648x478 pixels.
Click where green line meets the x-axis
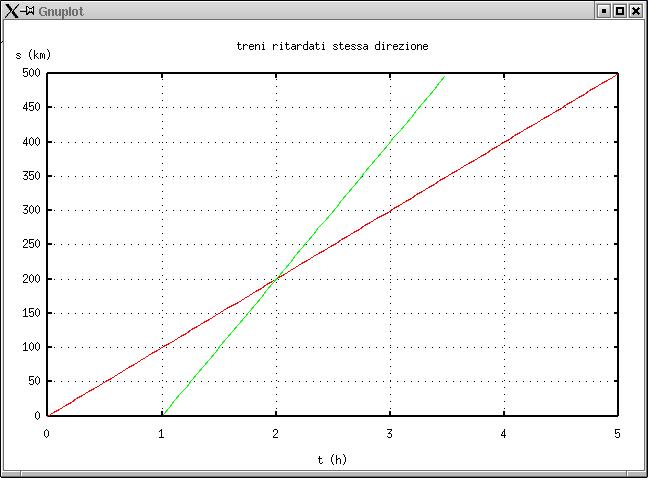click(162, 415)
